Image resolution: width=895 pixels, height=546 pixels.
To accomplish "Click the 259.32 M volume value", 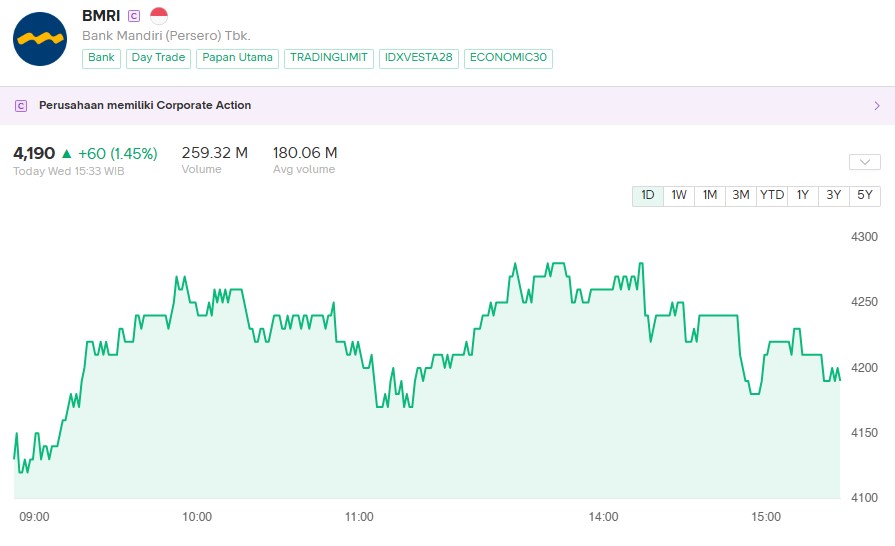I will point(215,153).
